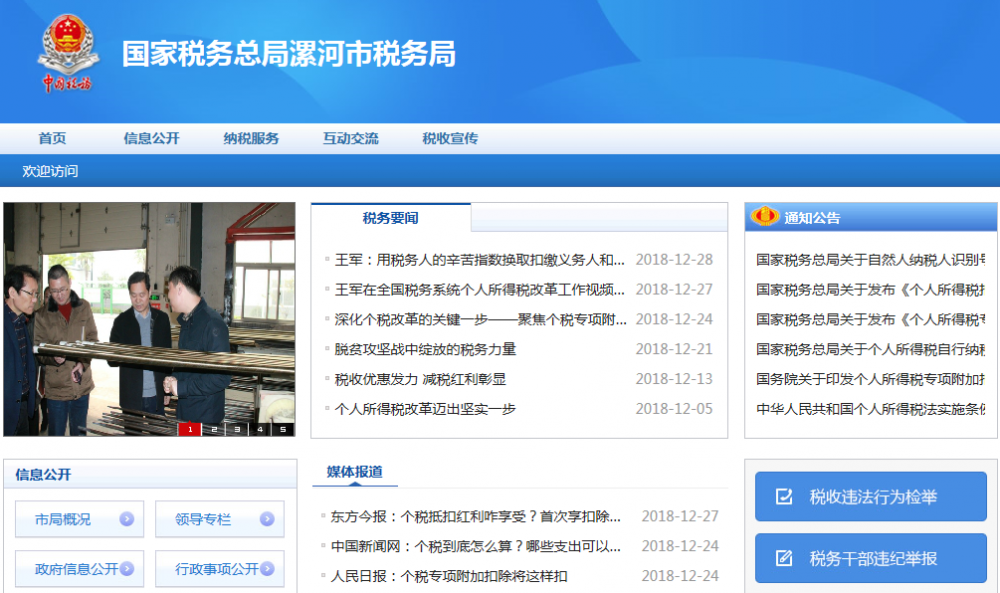Select carousel slide number 3
Viewport: 1000px width, 593px height.
(235, 428)
